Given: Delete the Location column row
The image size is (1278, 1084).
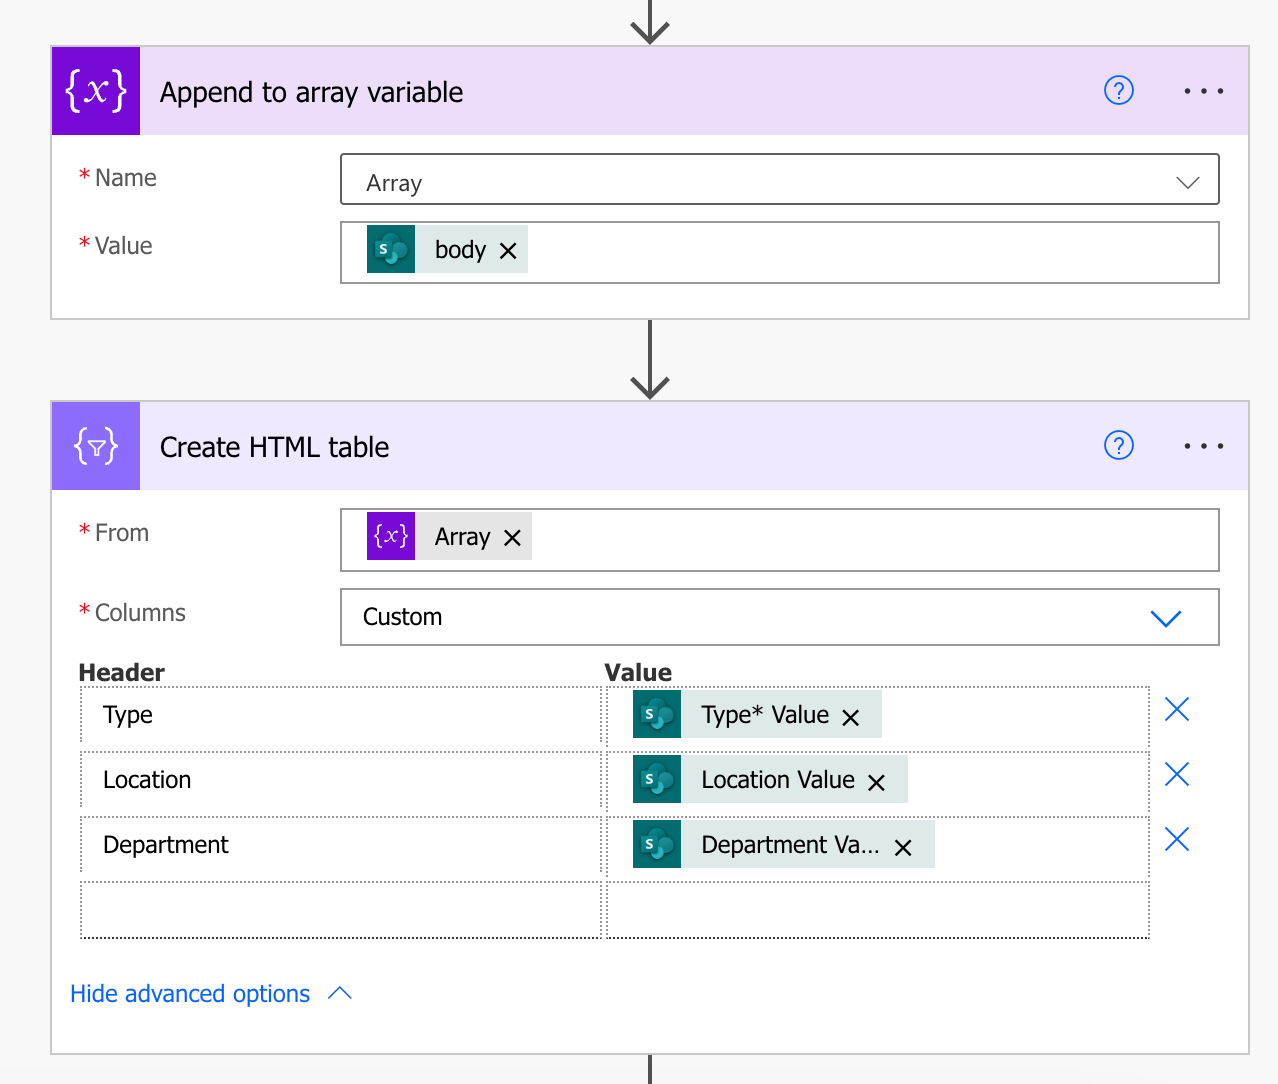Looking at the screenshot, I should click(x=1177, y=775).
